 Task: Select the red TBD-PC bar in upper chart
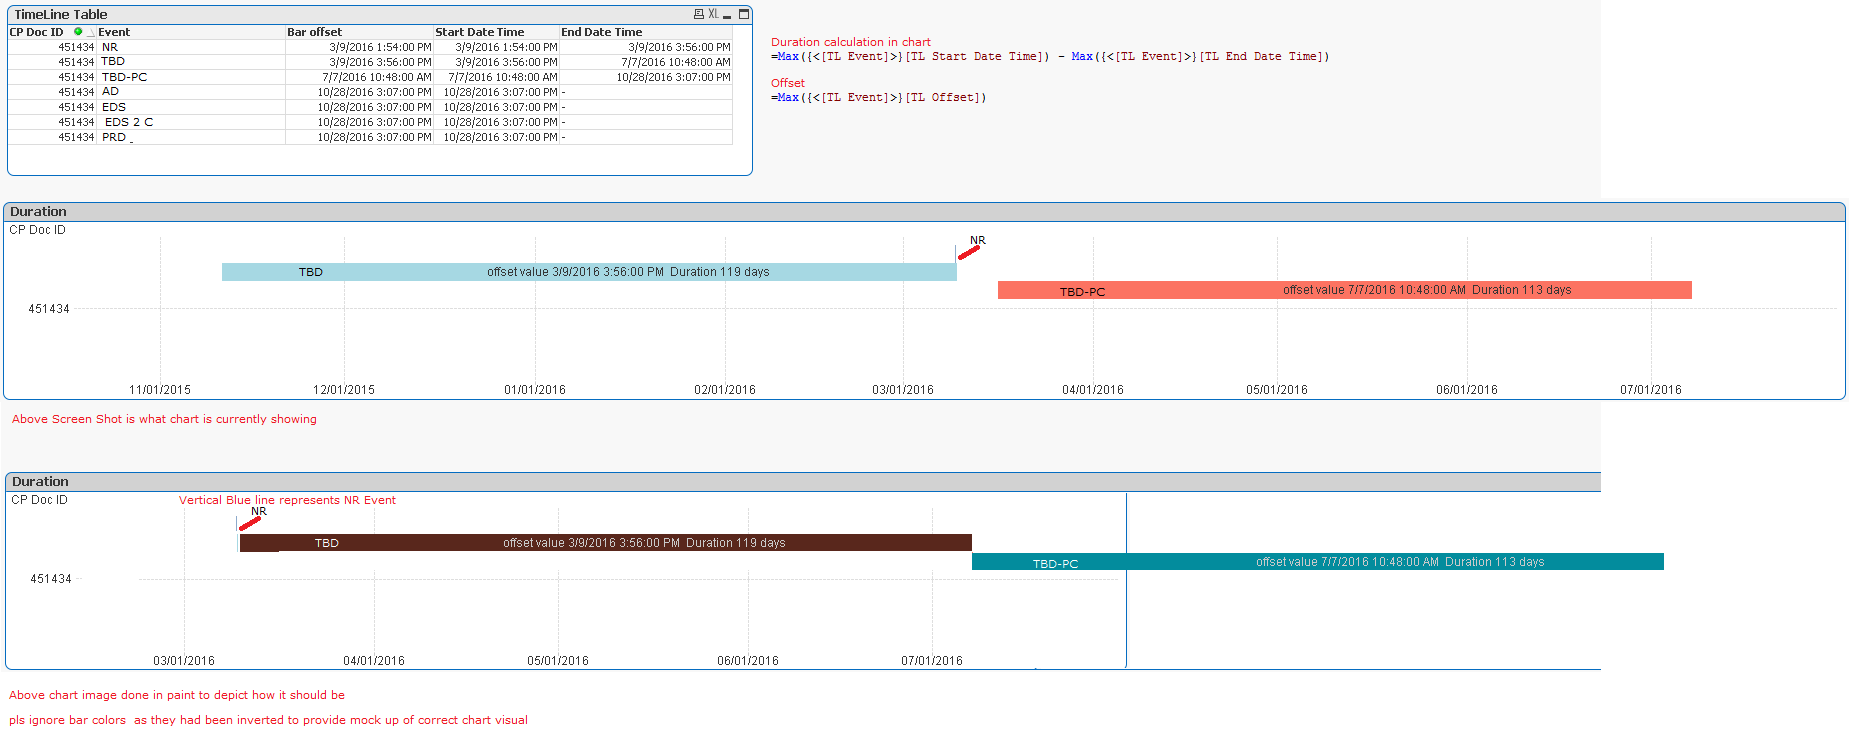coord(1344,290)
